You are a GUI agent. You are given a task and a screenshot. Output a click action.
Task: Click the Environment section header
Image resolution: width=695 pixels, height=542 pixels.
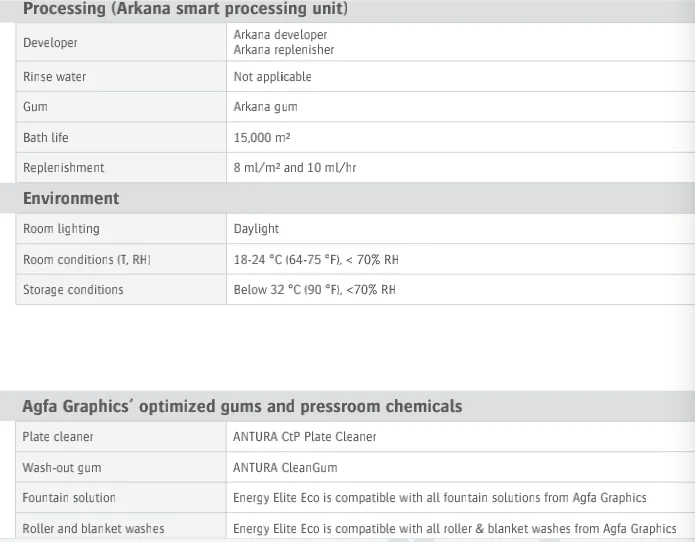coord(71,198)
